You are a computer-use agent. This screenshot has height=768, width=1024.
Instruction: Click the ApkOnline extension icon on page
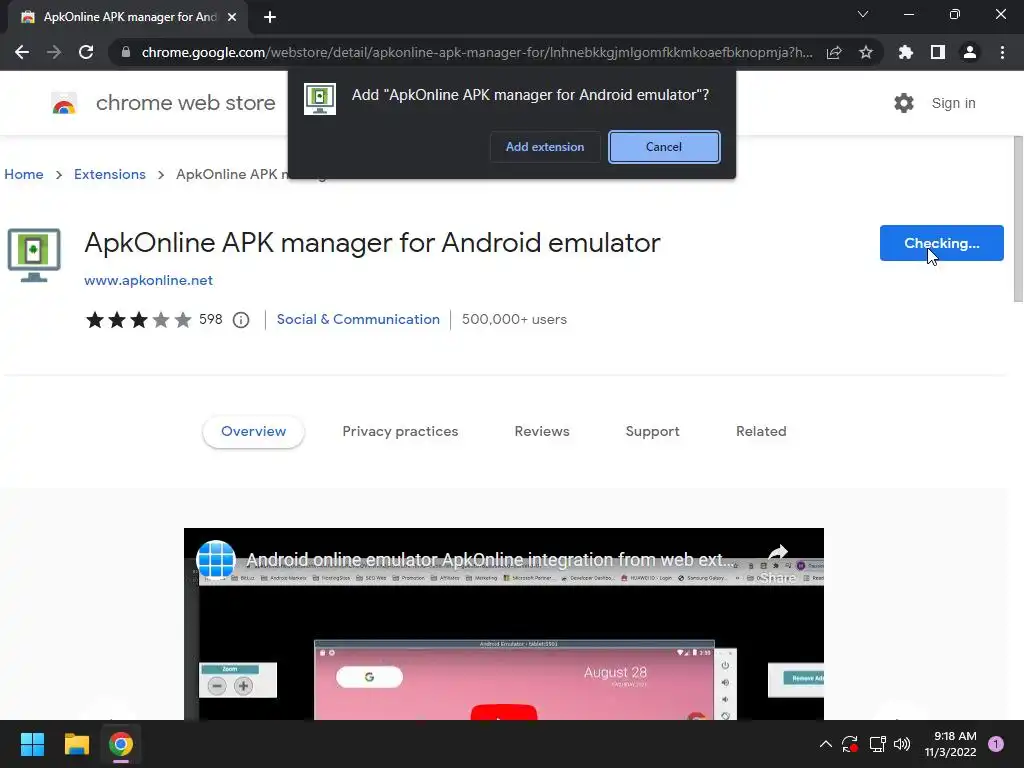[x=34, y=255]
